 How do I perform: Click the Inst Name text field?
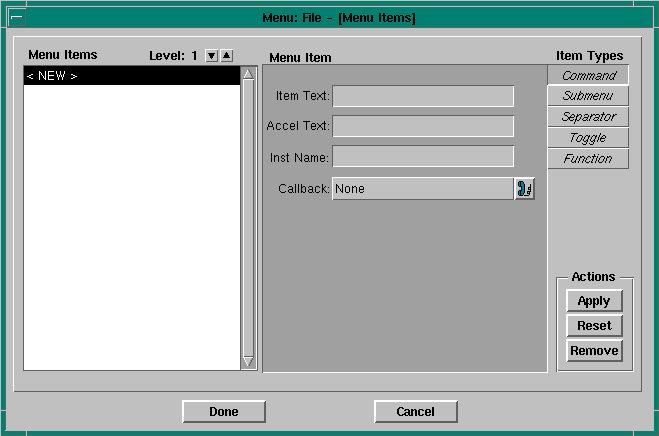[x=422, y=157]
